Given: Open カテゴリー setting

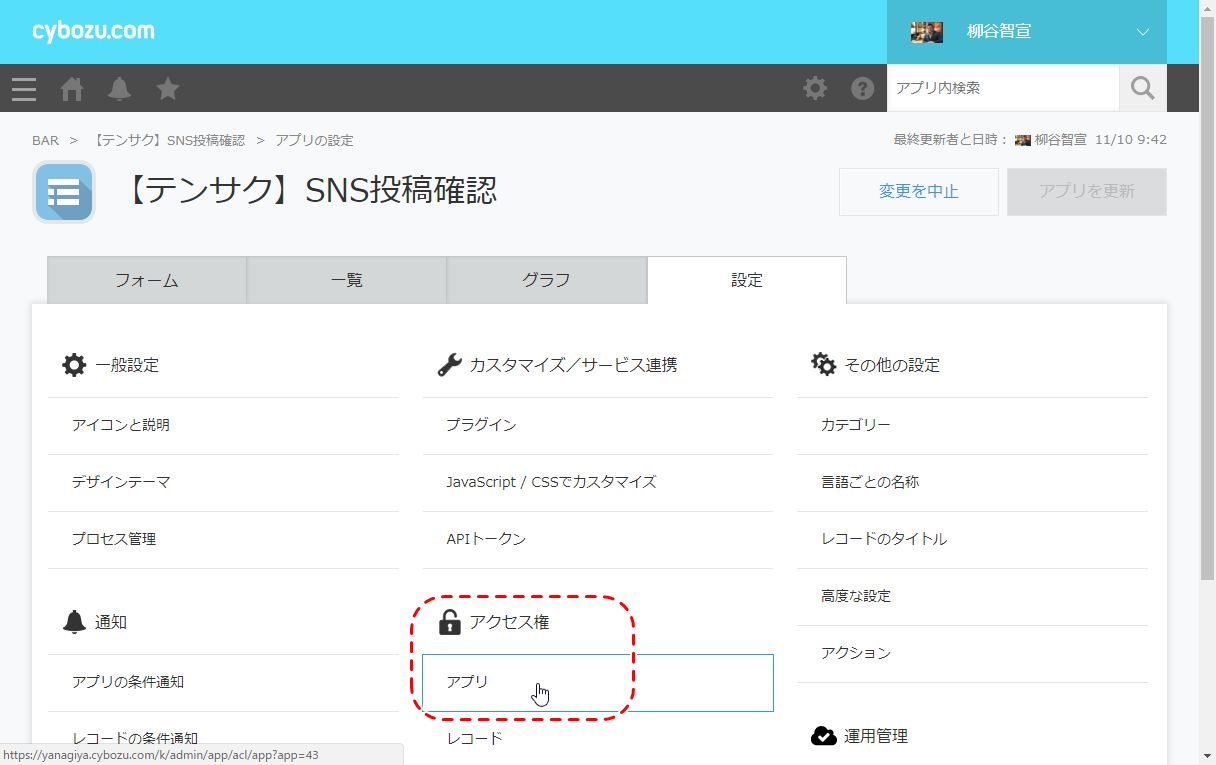Looking at the screenshot, I should (x=972, y=425).
